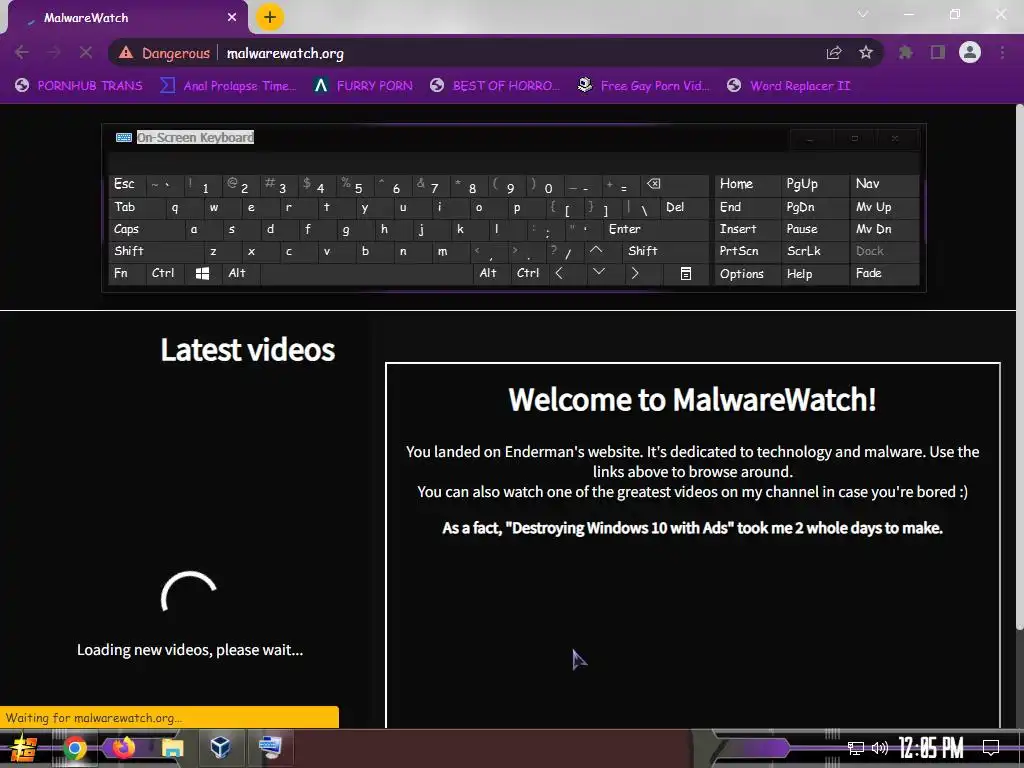This screenshot has width=1024, height=768.
Task: Click the Dangerous site warning icon
Action: pyautogui.click(x=126, y=53)
